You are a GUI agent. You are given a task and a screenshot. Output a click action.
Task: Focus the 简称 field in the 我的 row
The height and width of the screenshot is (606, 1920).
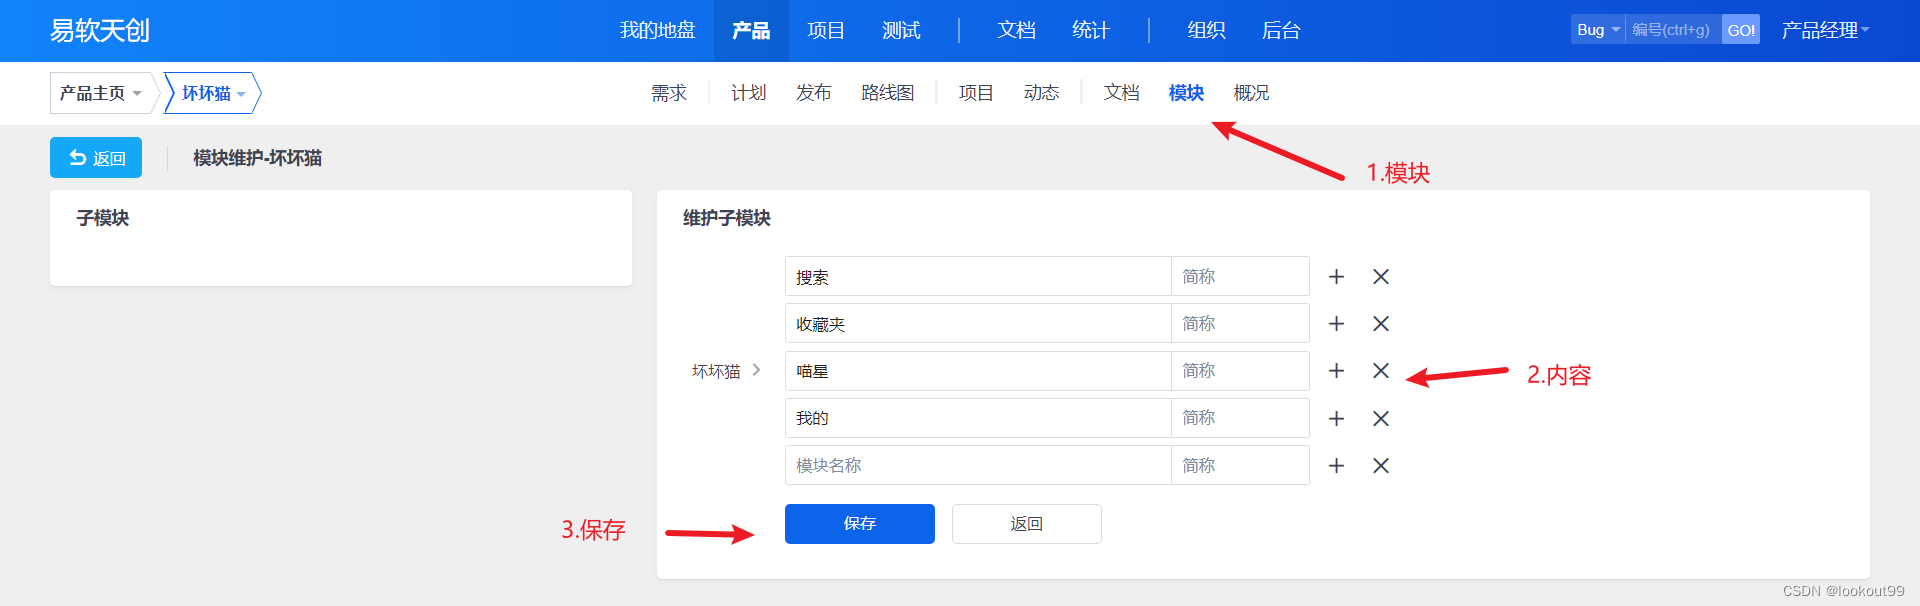(1240, 418)
